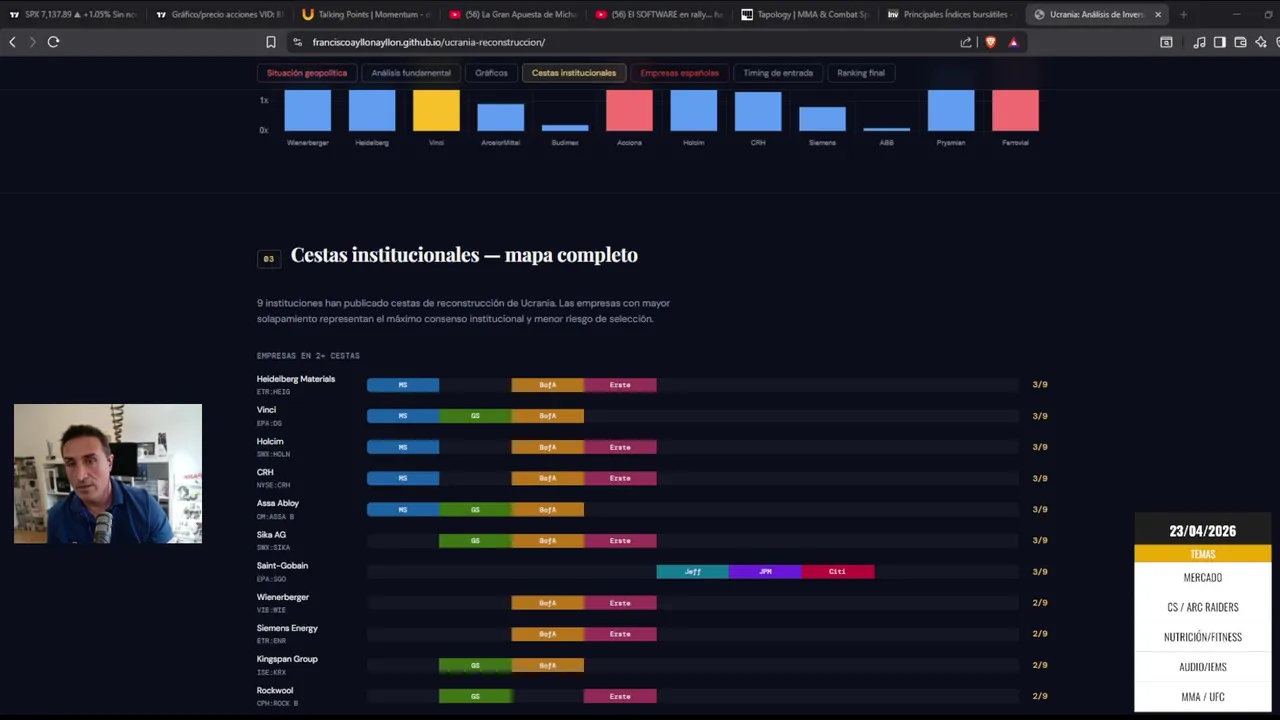The height and width of the screenshot is (720, 1280).
Task: Switch to Talking Points Momentum tab
Action: (x=366, y=14)
